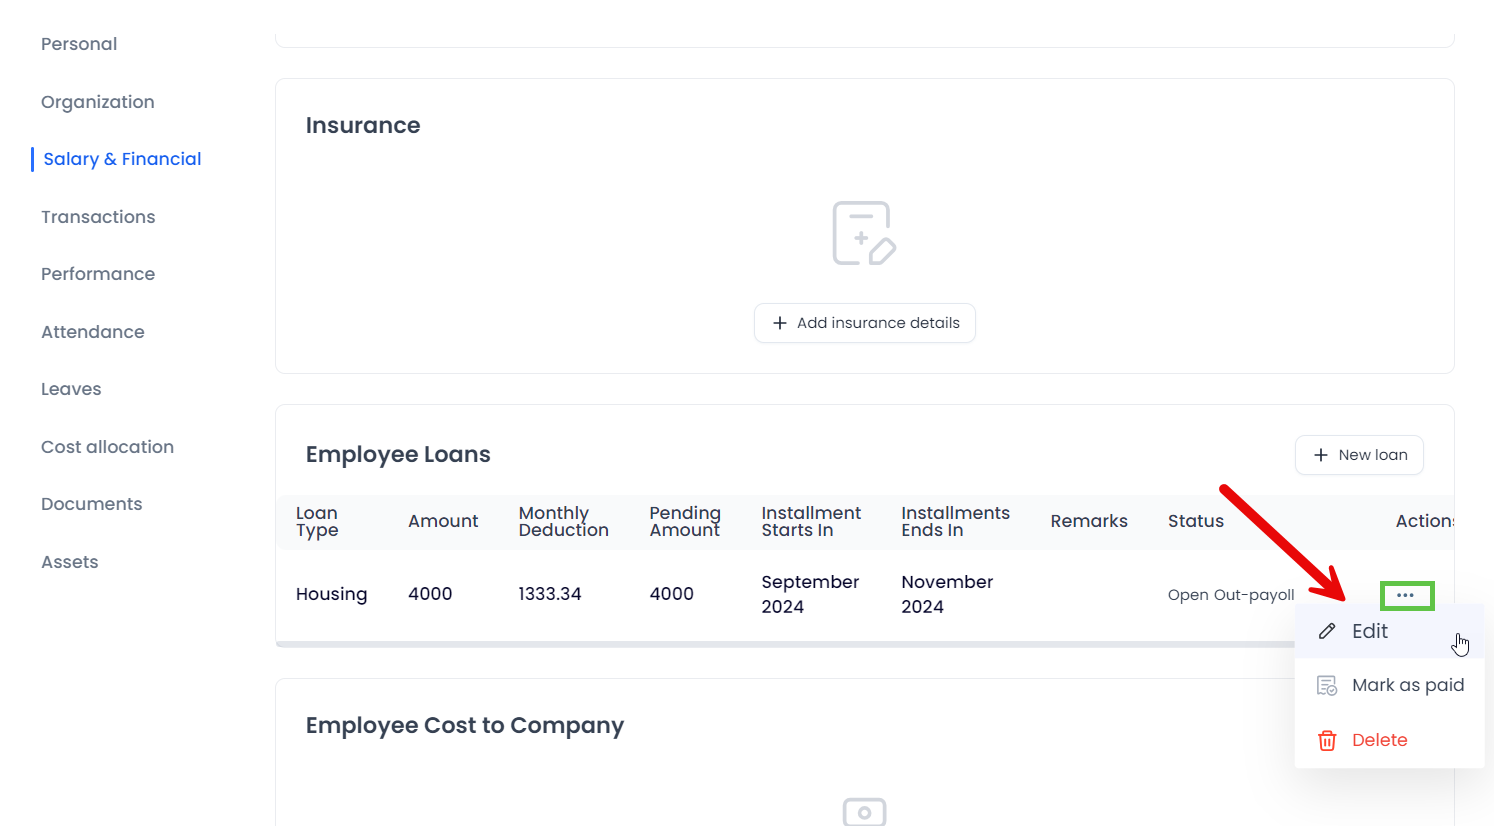Click the three-dot actions icon for Housing loan
The height and width of the screenshot is (826, 1494).
(x=1405, y=595)
